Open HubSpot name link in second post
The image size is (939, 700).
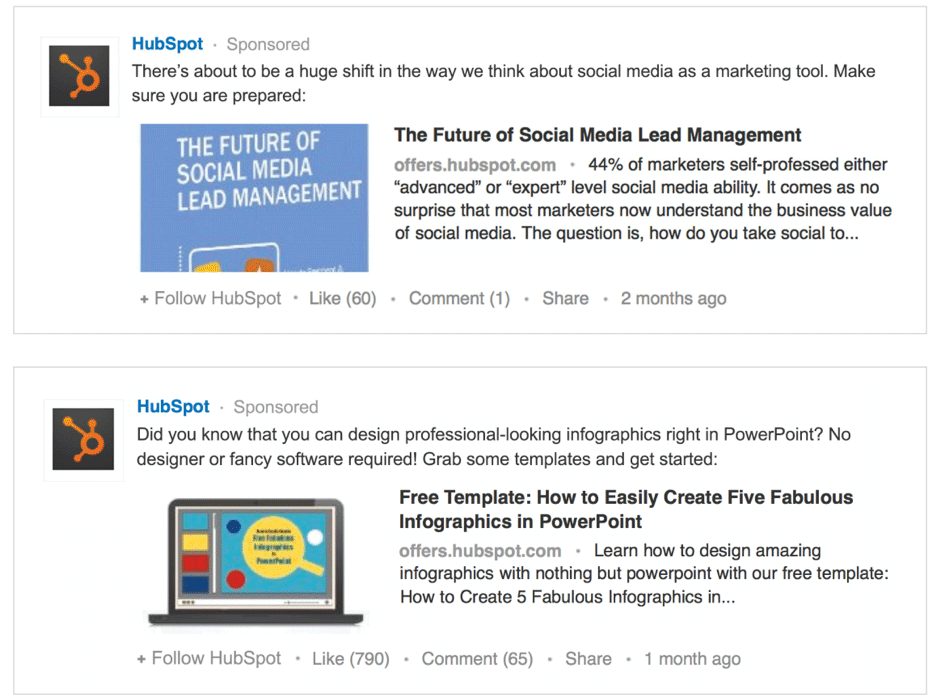pos(173,407)
